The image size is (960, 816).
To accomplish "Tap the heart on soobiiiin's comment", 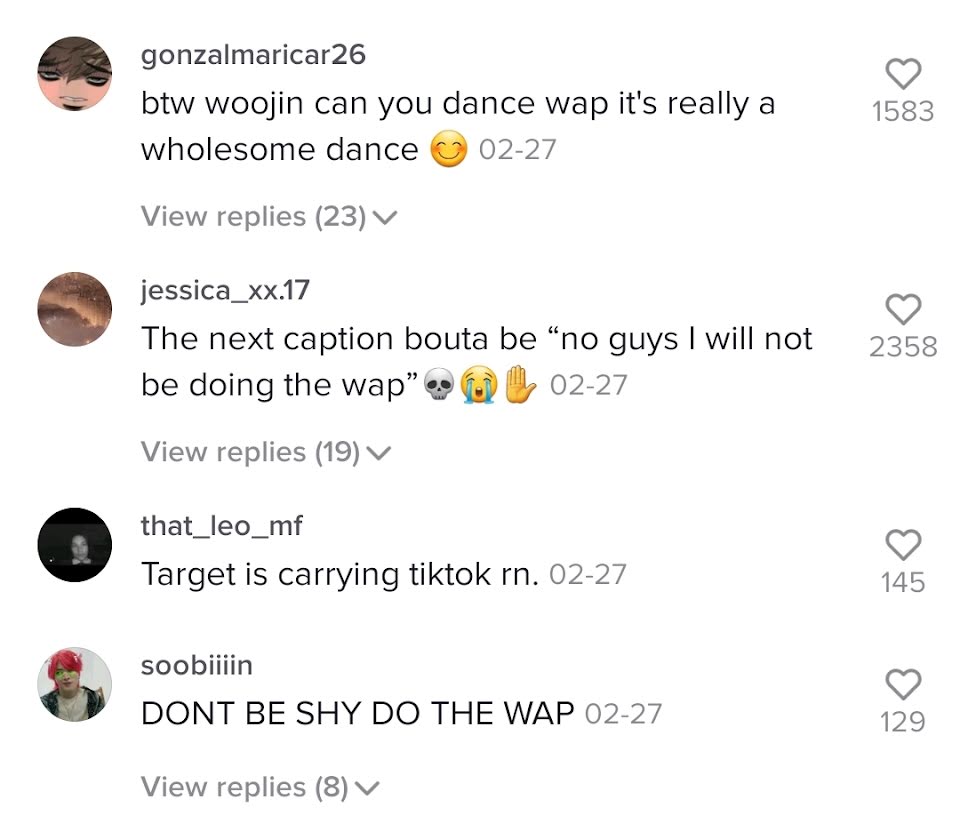I will click(x=903, y=684).
